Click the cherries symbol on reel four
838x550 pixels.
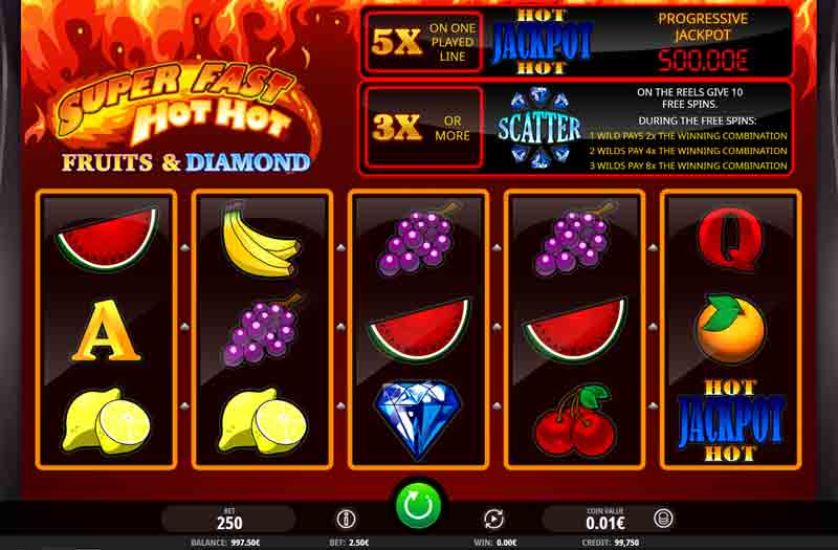[575, 421]
